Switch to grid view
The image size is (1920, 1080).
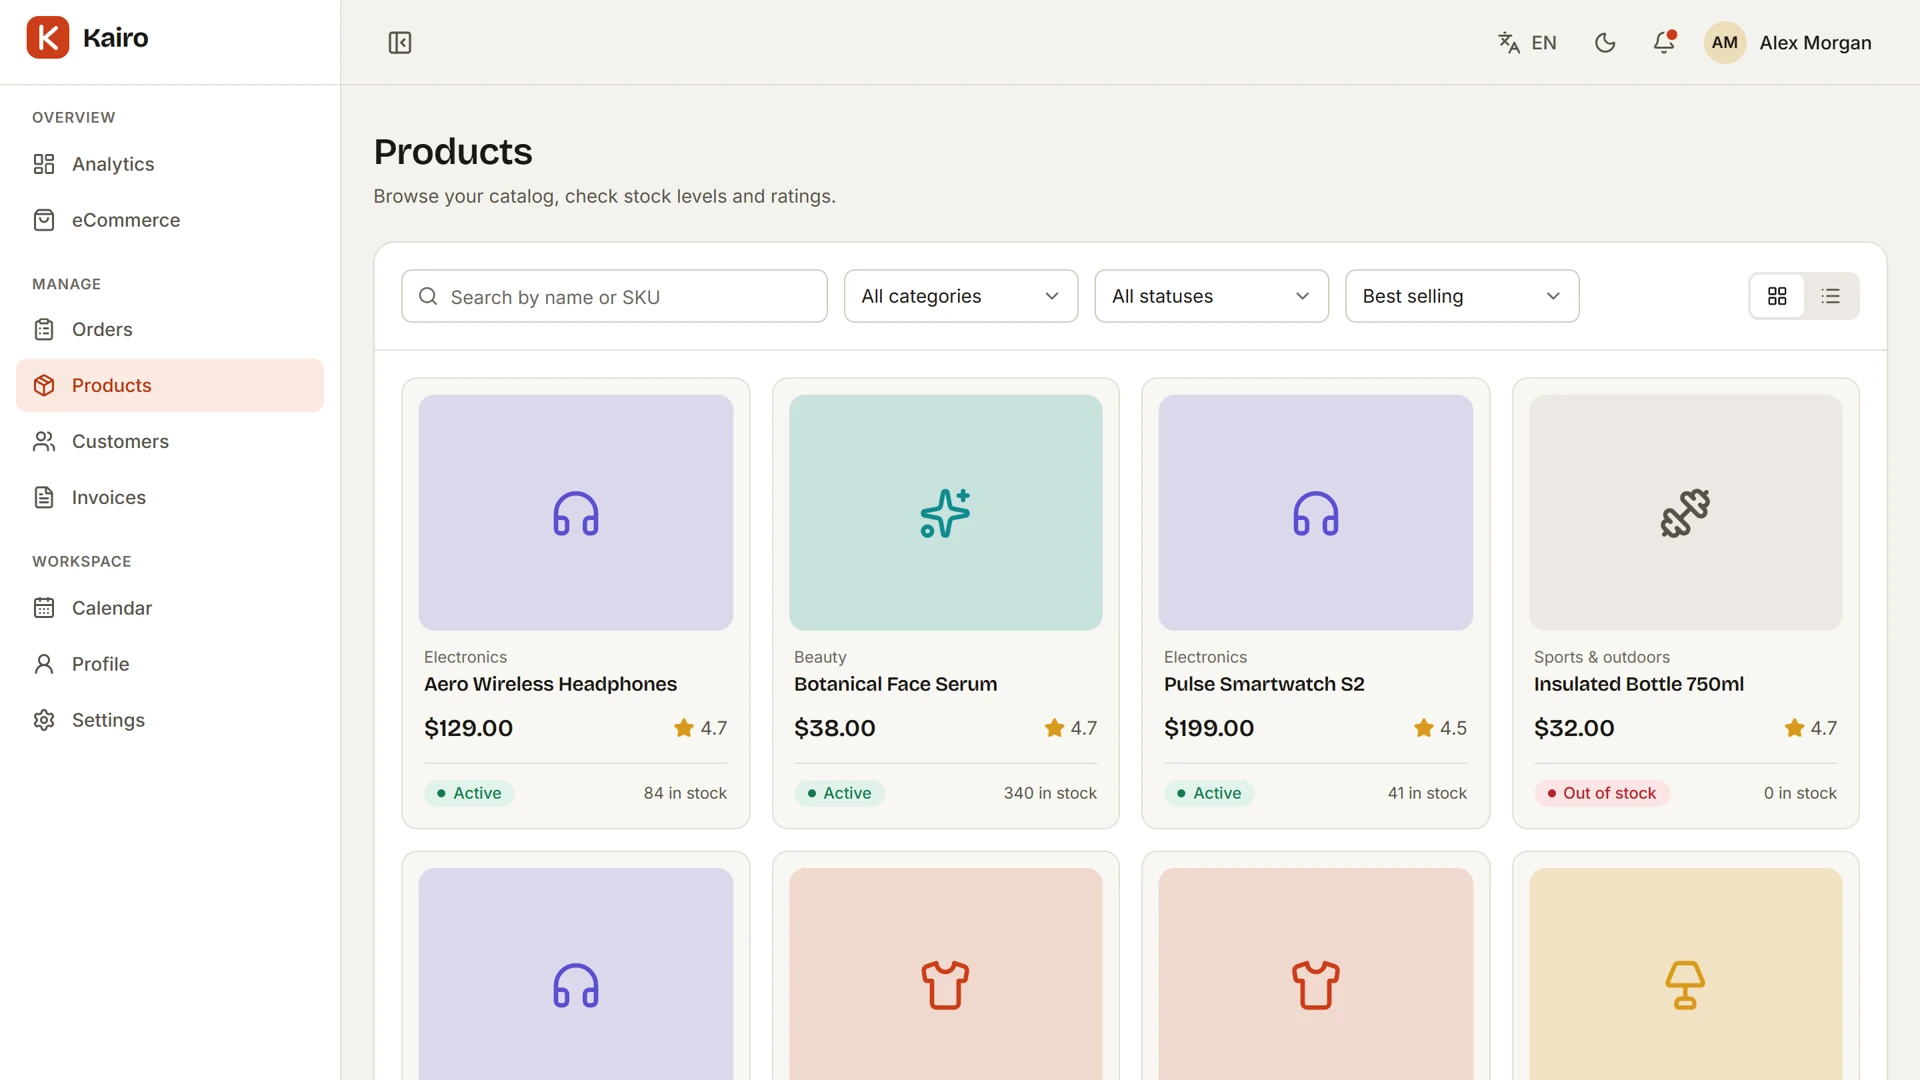1777,296
